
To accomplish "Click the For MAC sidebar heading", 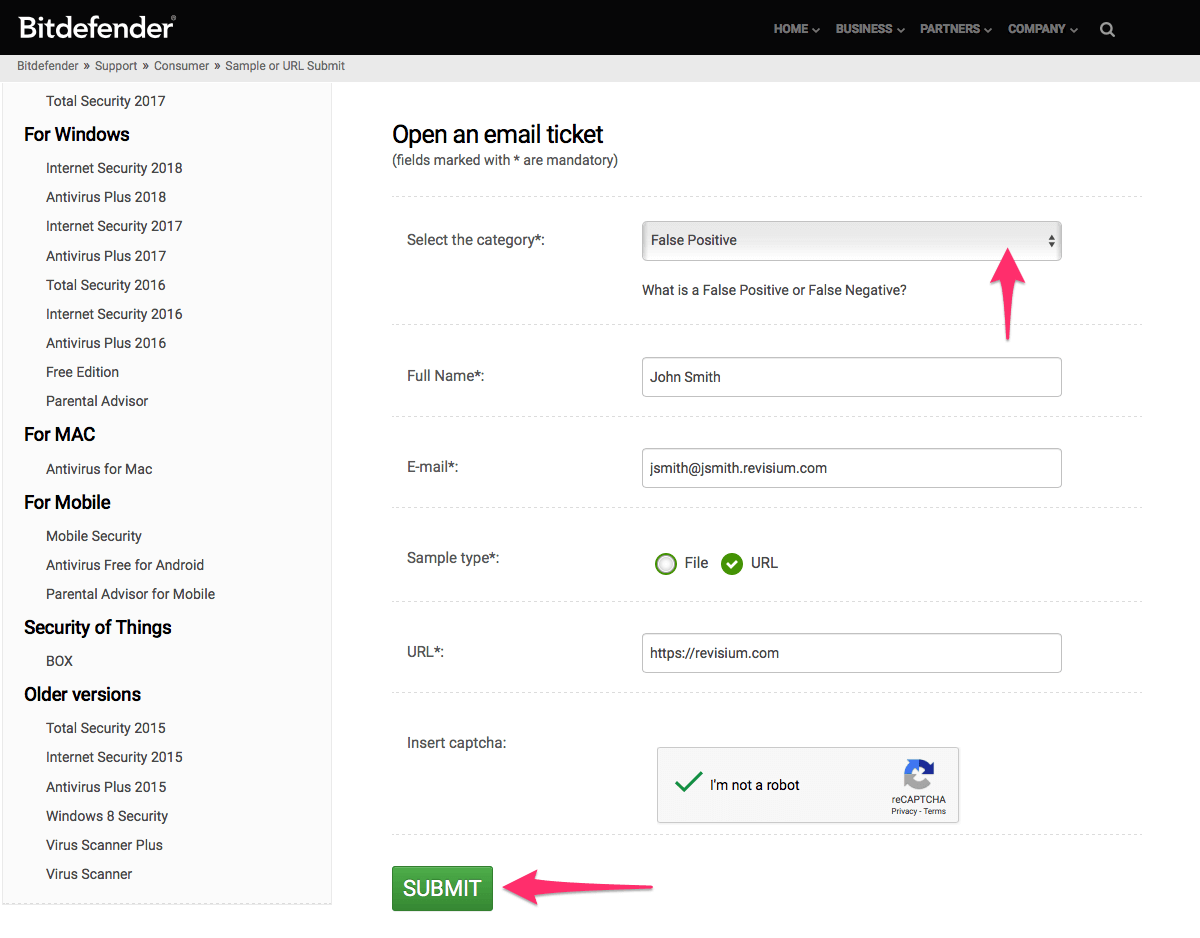I will [x=60, y=434].
